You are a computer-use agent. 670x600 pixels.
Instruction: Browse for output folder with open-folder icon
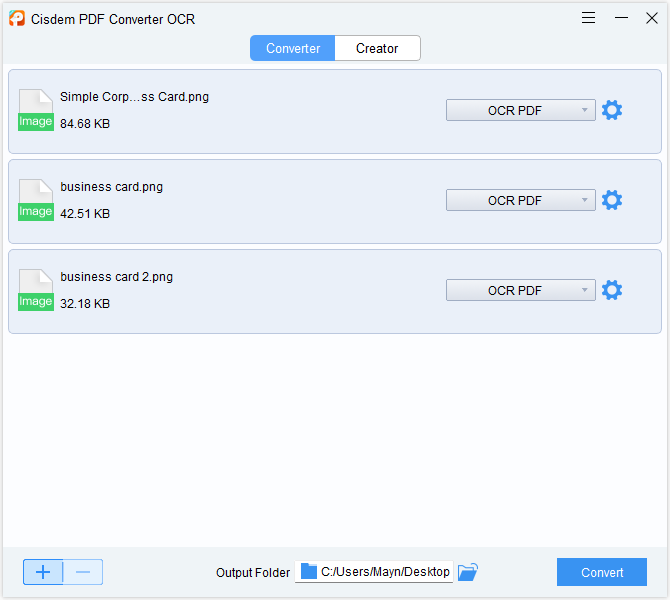click(468, 572)
